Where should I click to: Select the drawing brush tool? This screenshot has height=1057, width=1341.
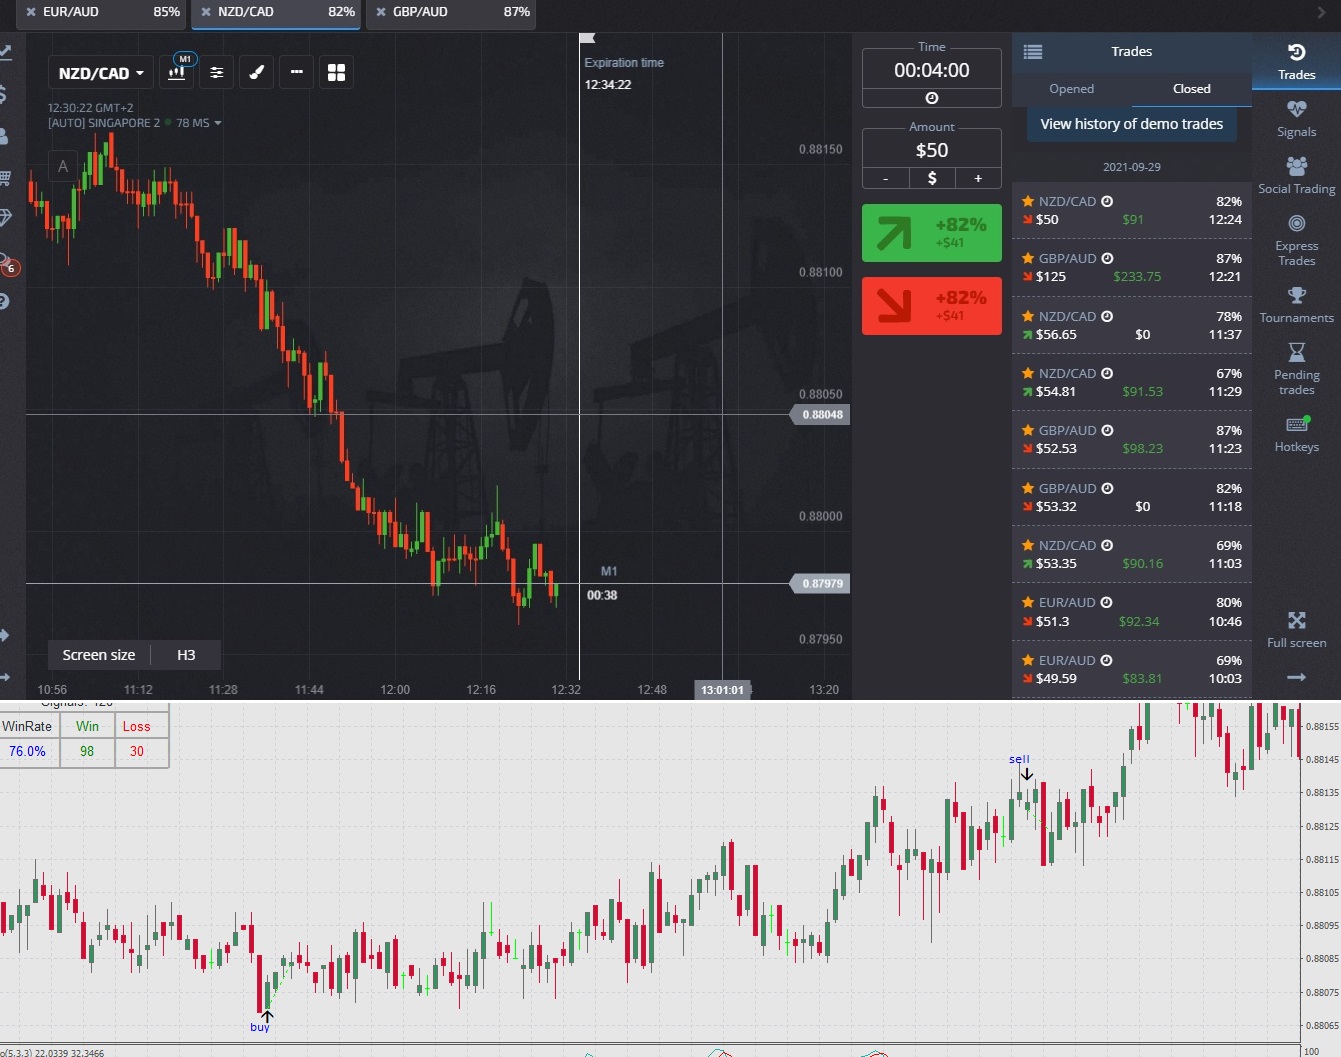tap(257, 72)
